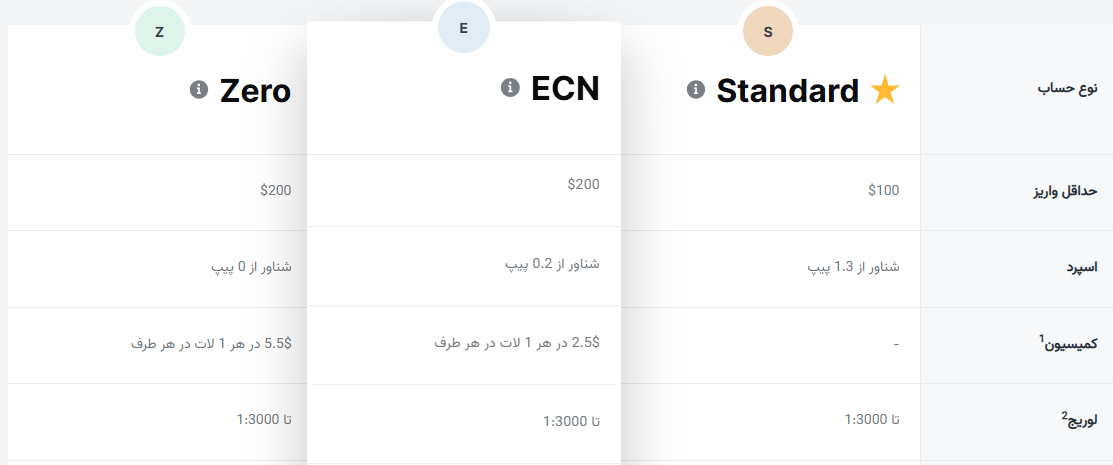
Task: Click ECN spread value of 0.2 pip
Action: (x=552, y=264)
